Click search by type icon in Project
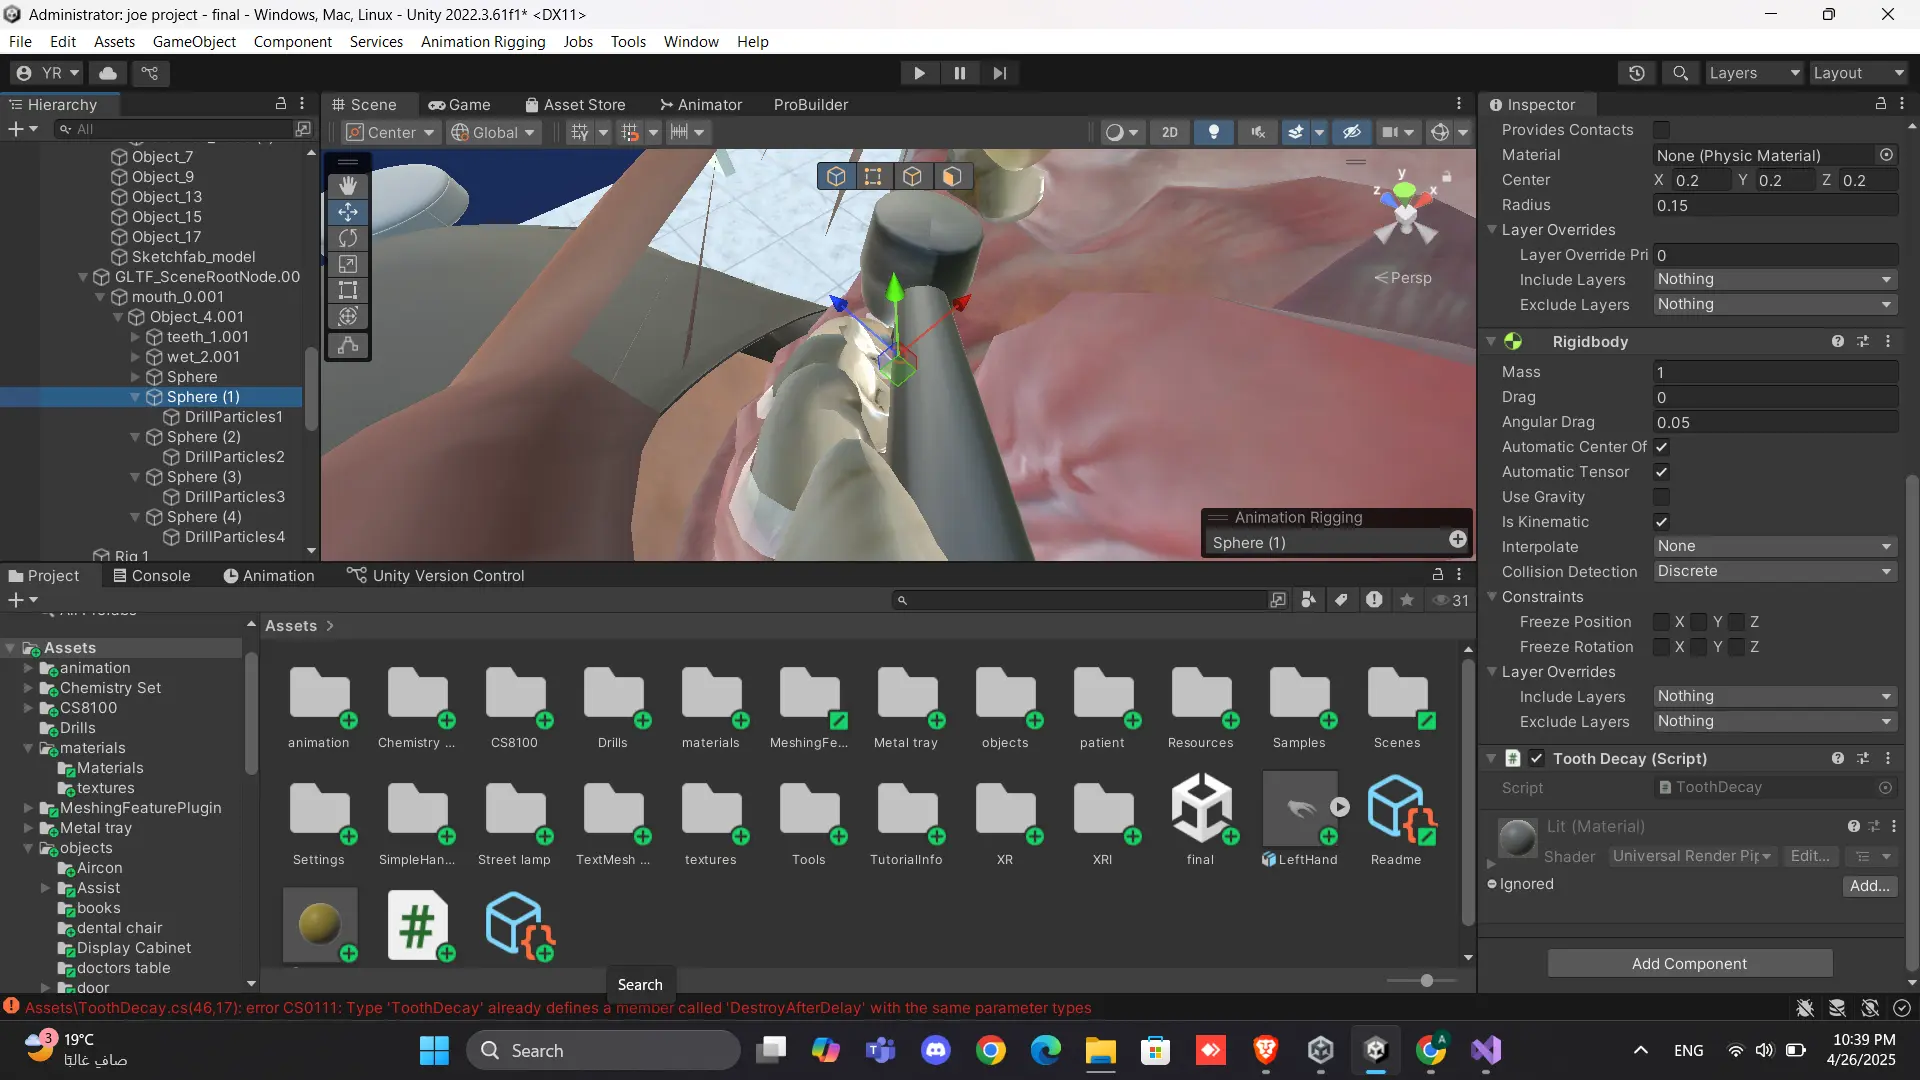The height and width of the screenshot is (1080, 1920). pos(1308,600)
